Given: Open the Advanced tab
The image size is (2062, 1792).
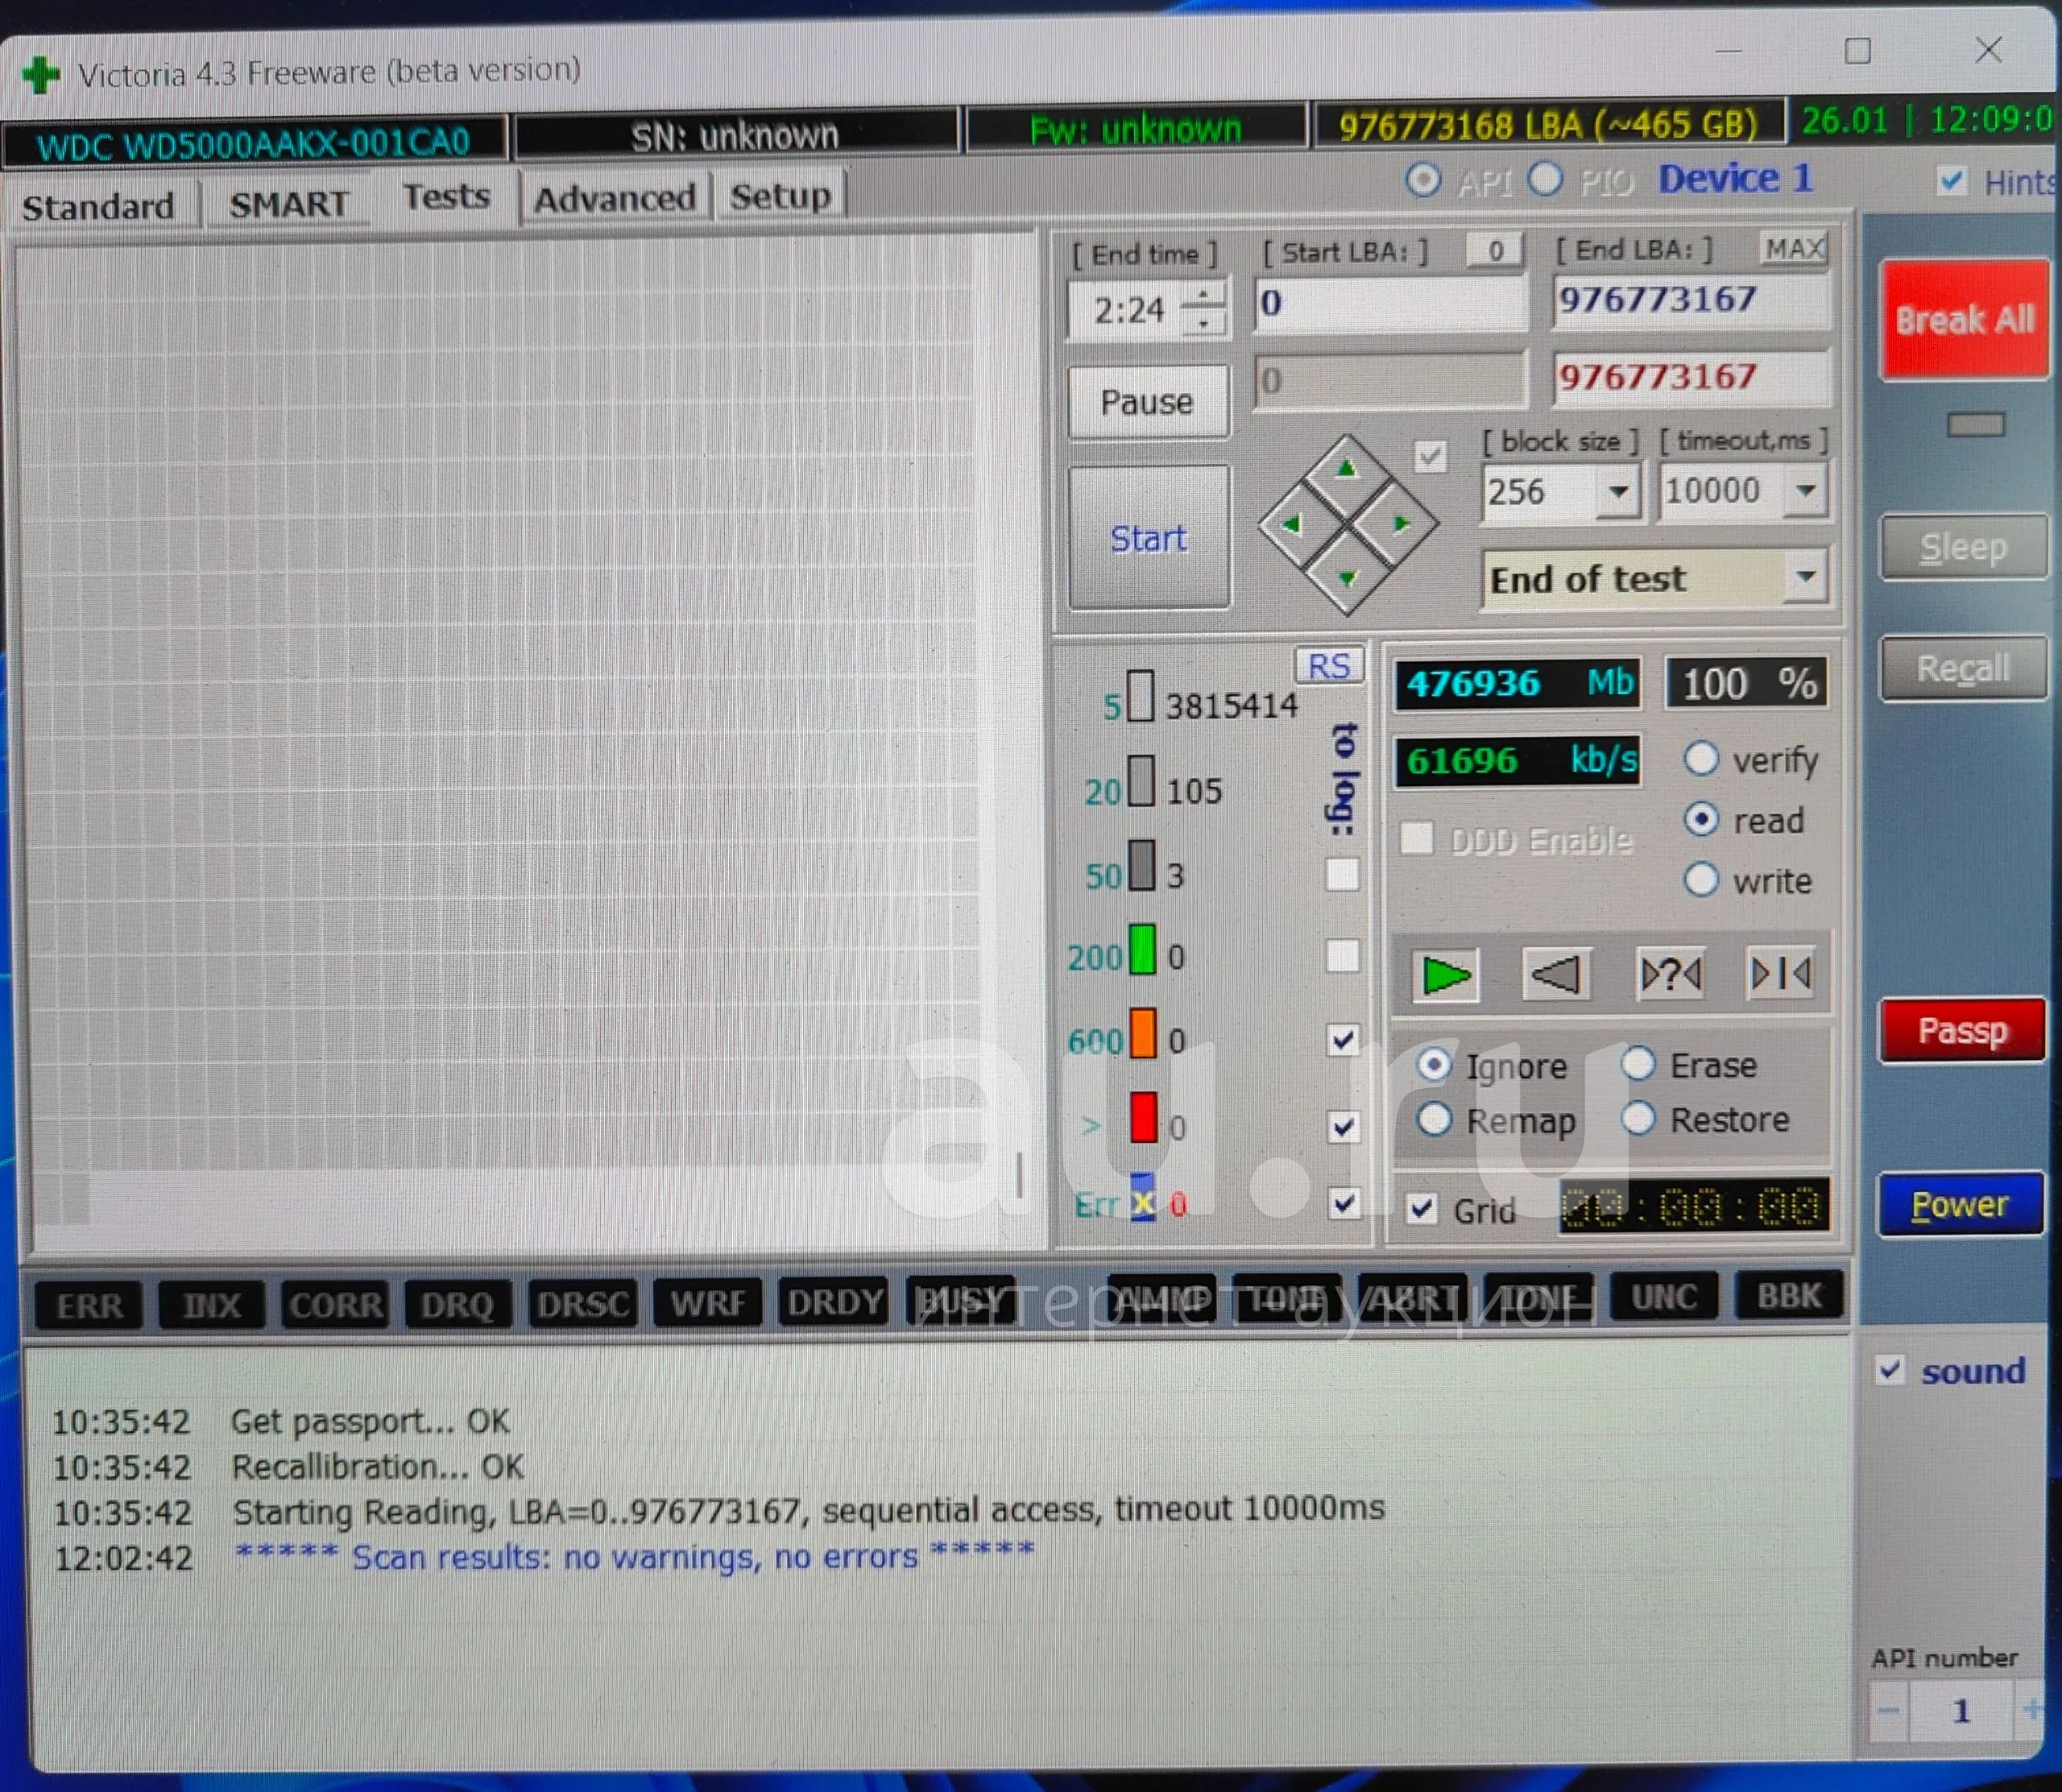Looking at the screenshot, I should point(614,198).
